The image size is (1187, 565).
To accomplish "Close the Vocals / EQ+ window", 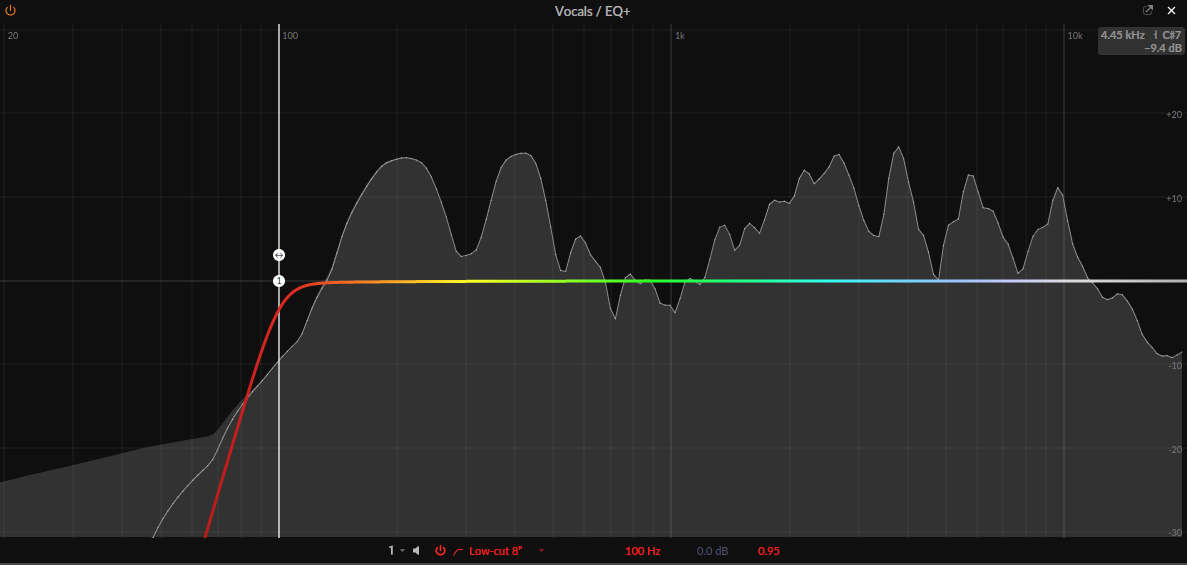I will click(1171, 11).
